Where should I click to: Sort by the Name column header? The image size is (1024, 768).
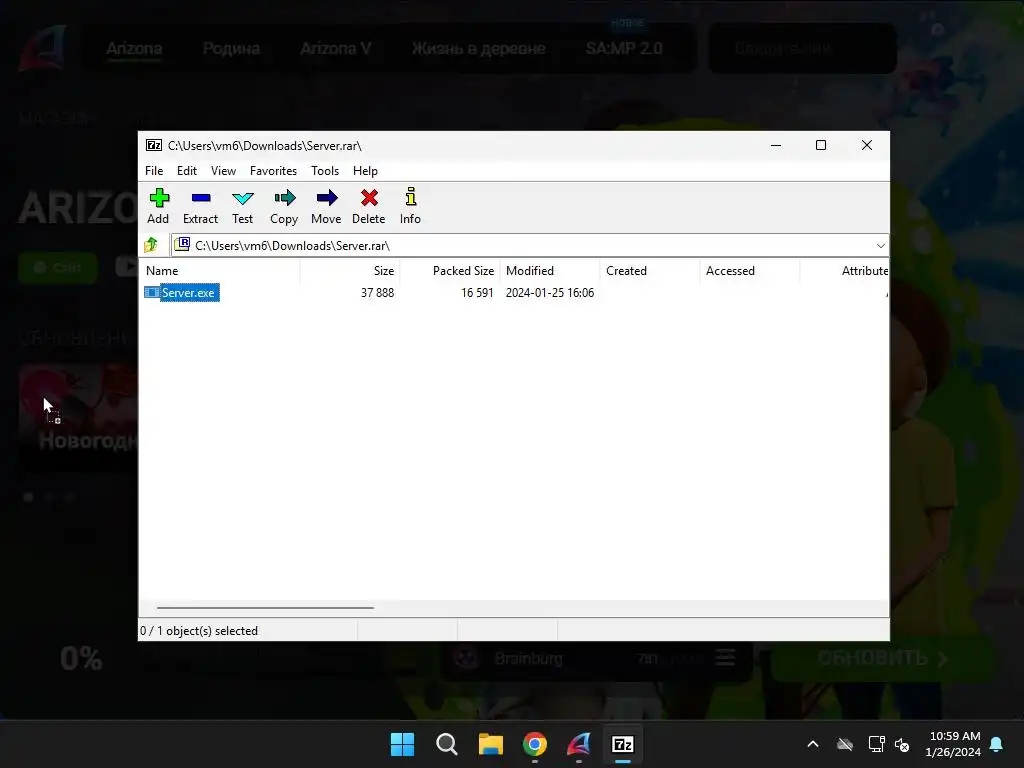click(x=219, y=270)
